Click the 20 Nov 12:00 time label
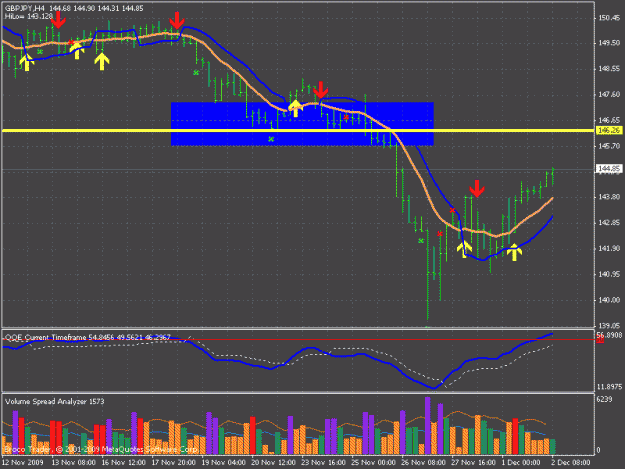This screenshot has width=625, height=469. click(273, 463)
